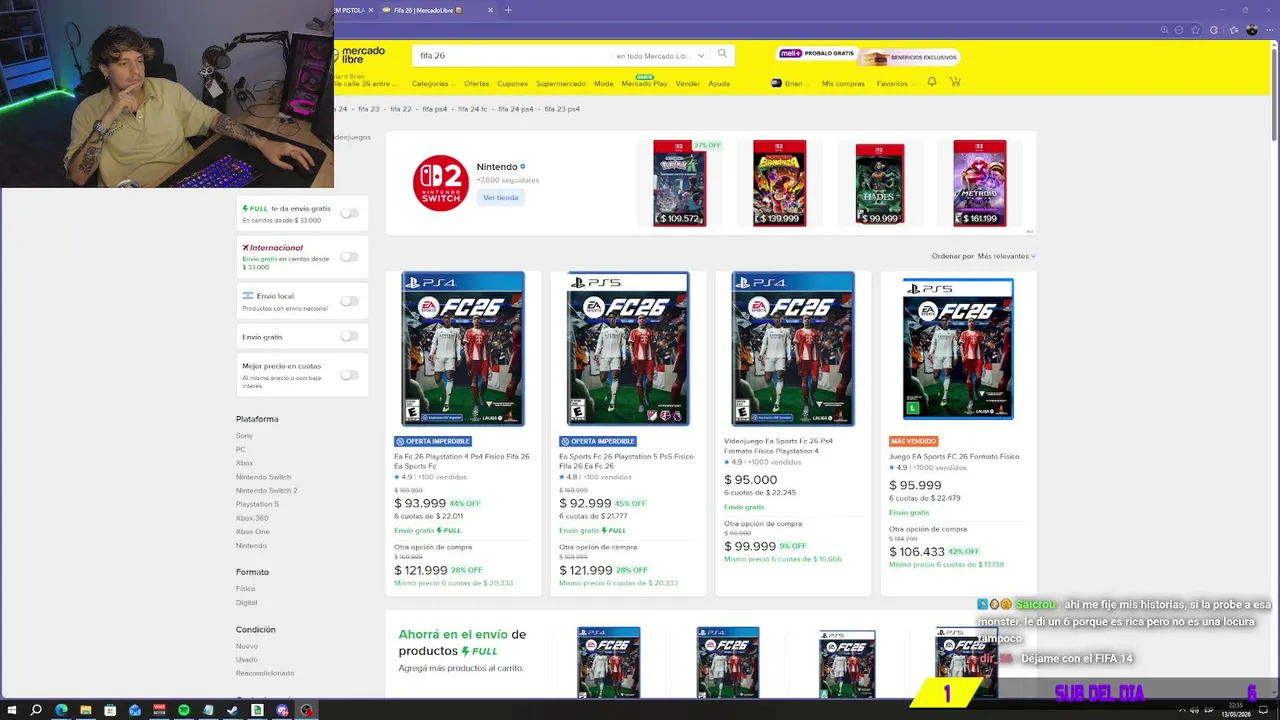The height and width of the screenshot is (720, 1280).
Task: Open the 'en todo Mercado Libre' search scope dropdown
Action: click(x=660, y=56)
